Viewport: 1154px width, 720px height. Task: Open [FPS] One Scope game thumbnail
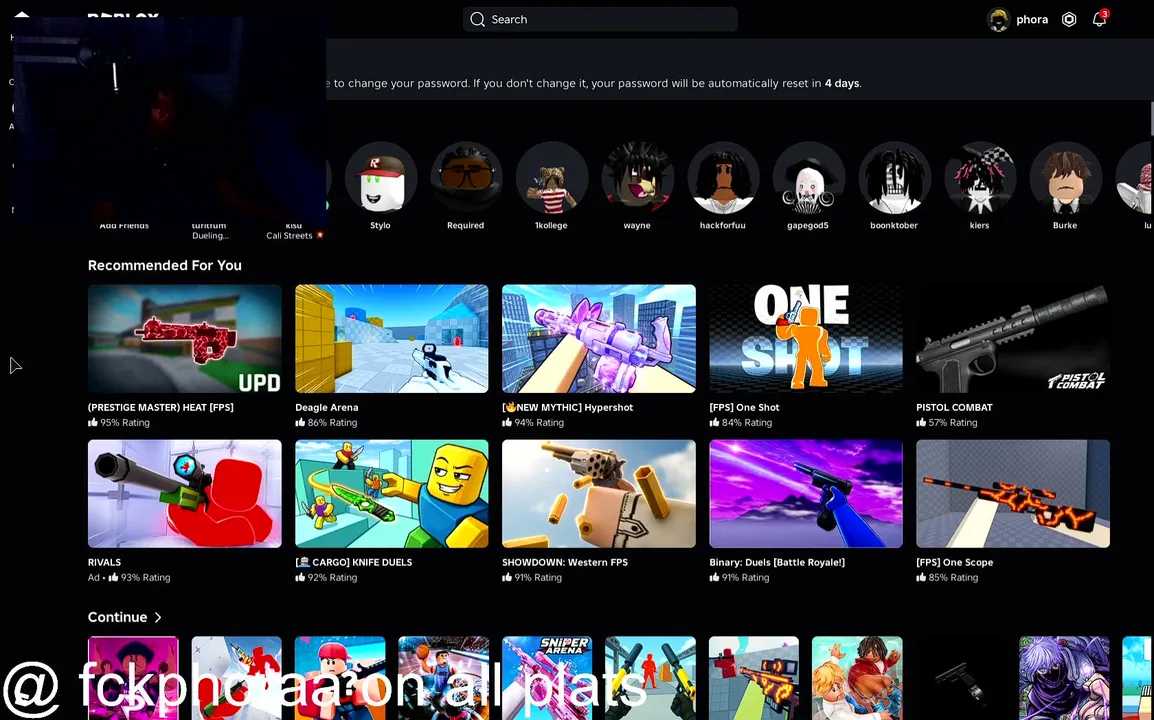1013,494
